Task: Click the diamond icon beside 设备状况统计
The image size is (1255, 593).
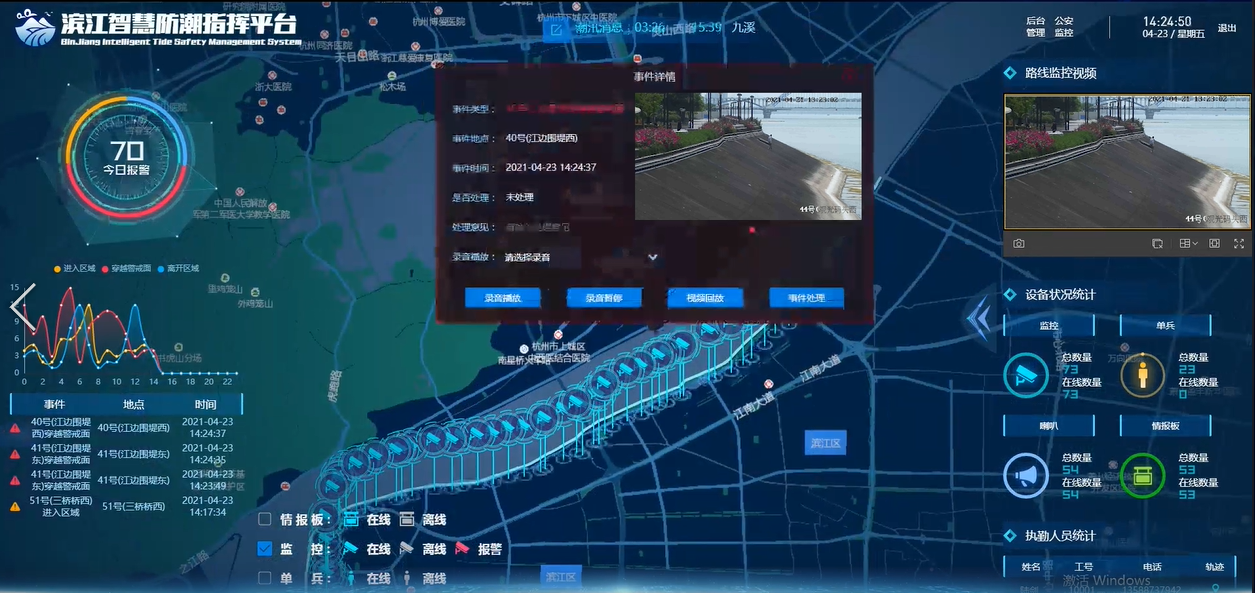Action: (x=1011, y=294)
